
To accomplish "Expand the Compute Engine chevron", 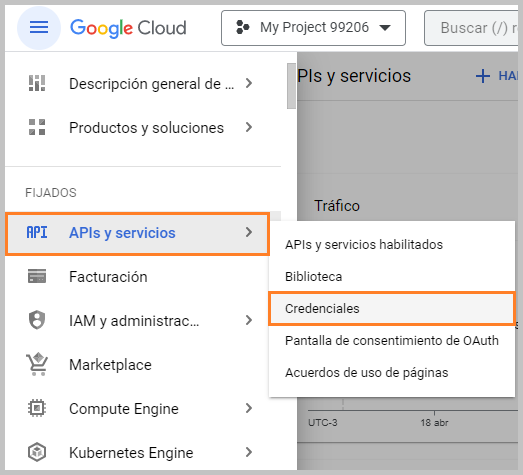I will tap(248, 408).
